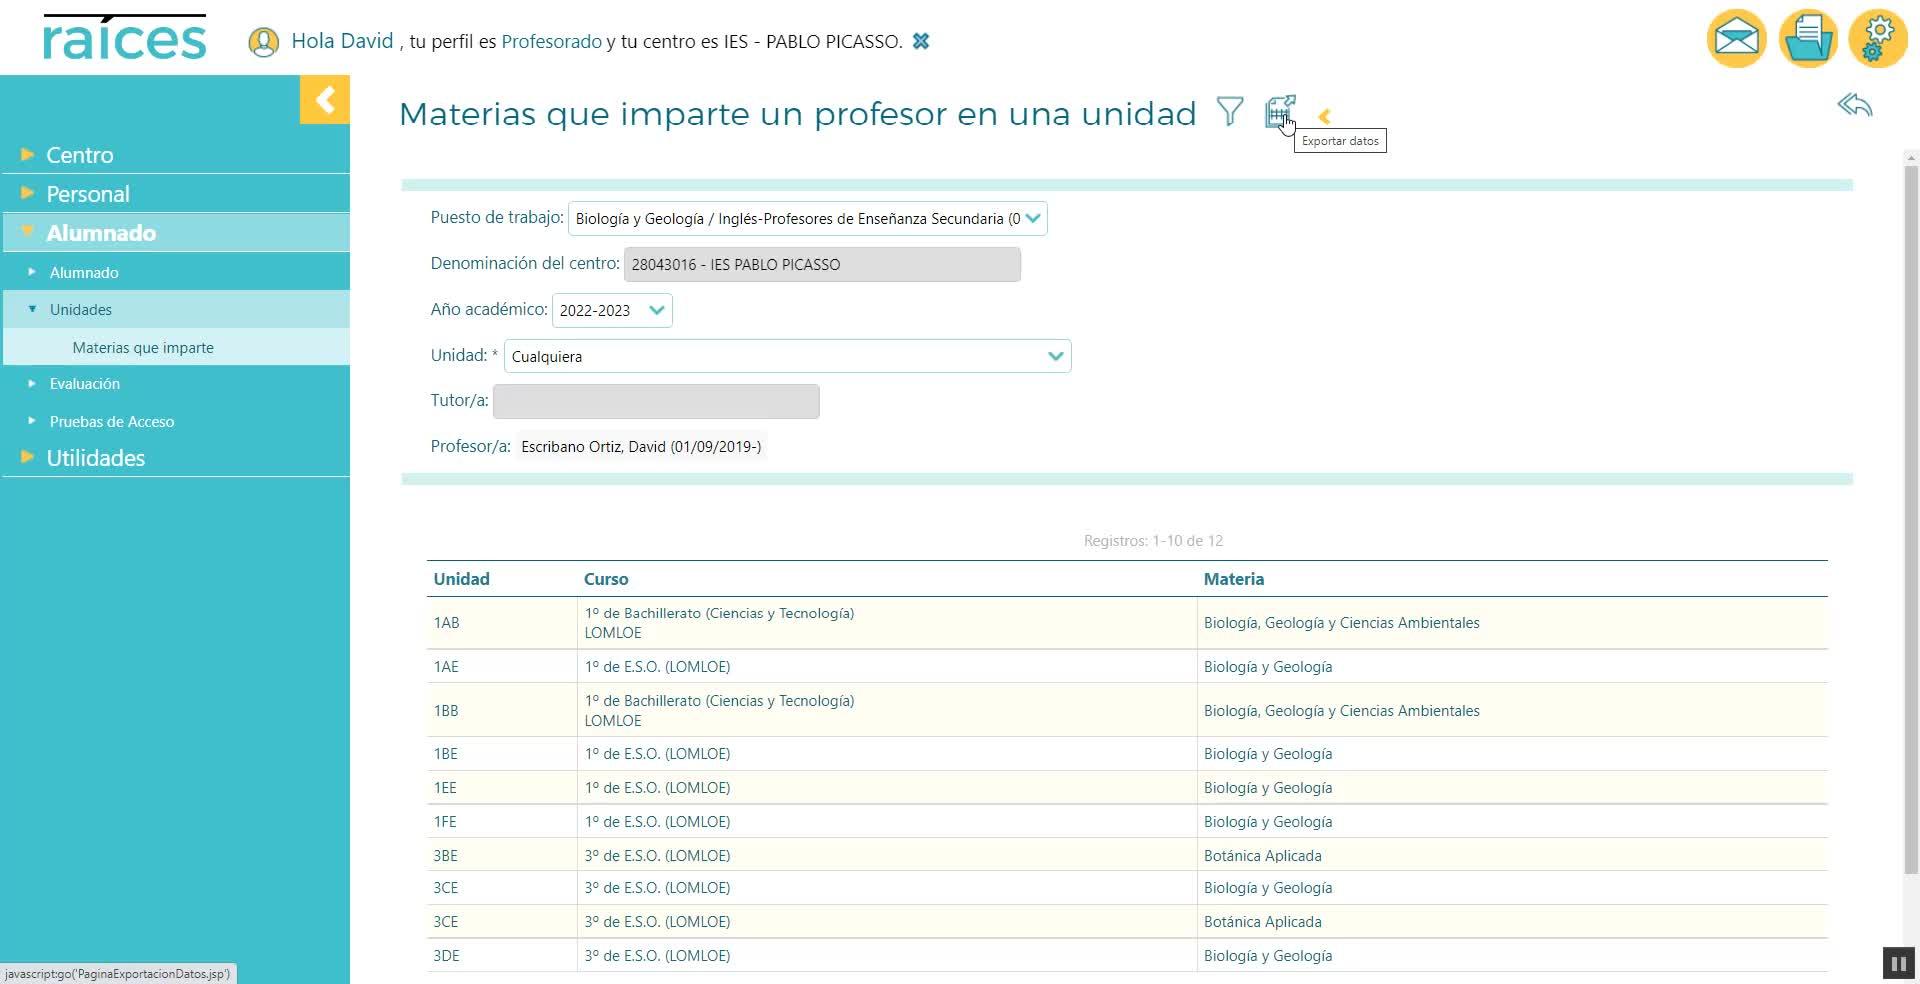
Task: Expand the Centro menu section
Action: click(80, 155)
